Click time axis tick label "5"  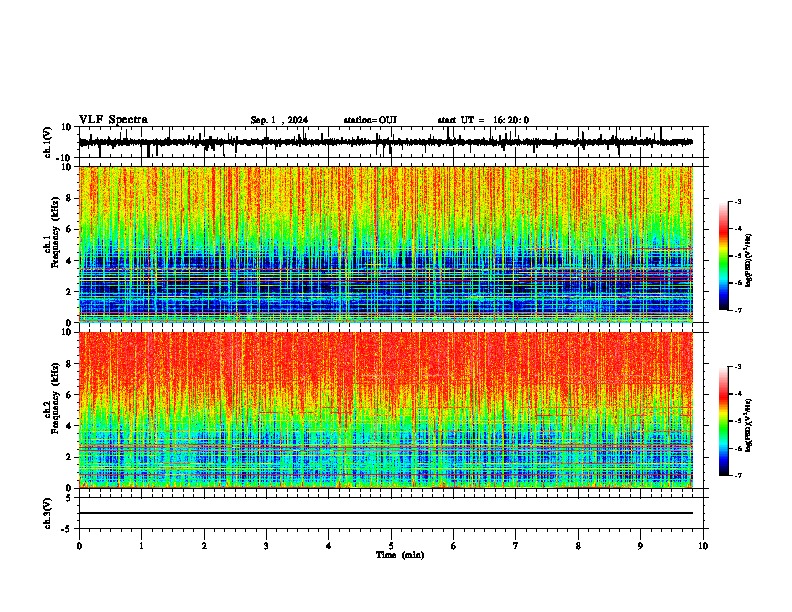click(391, 546)
